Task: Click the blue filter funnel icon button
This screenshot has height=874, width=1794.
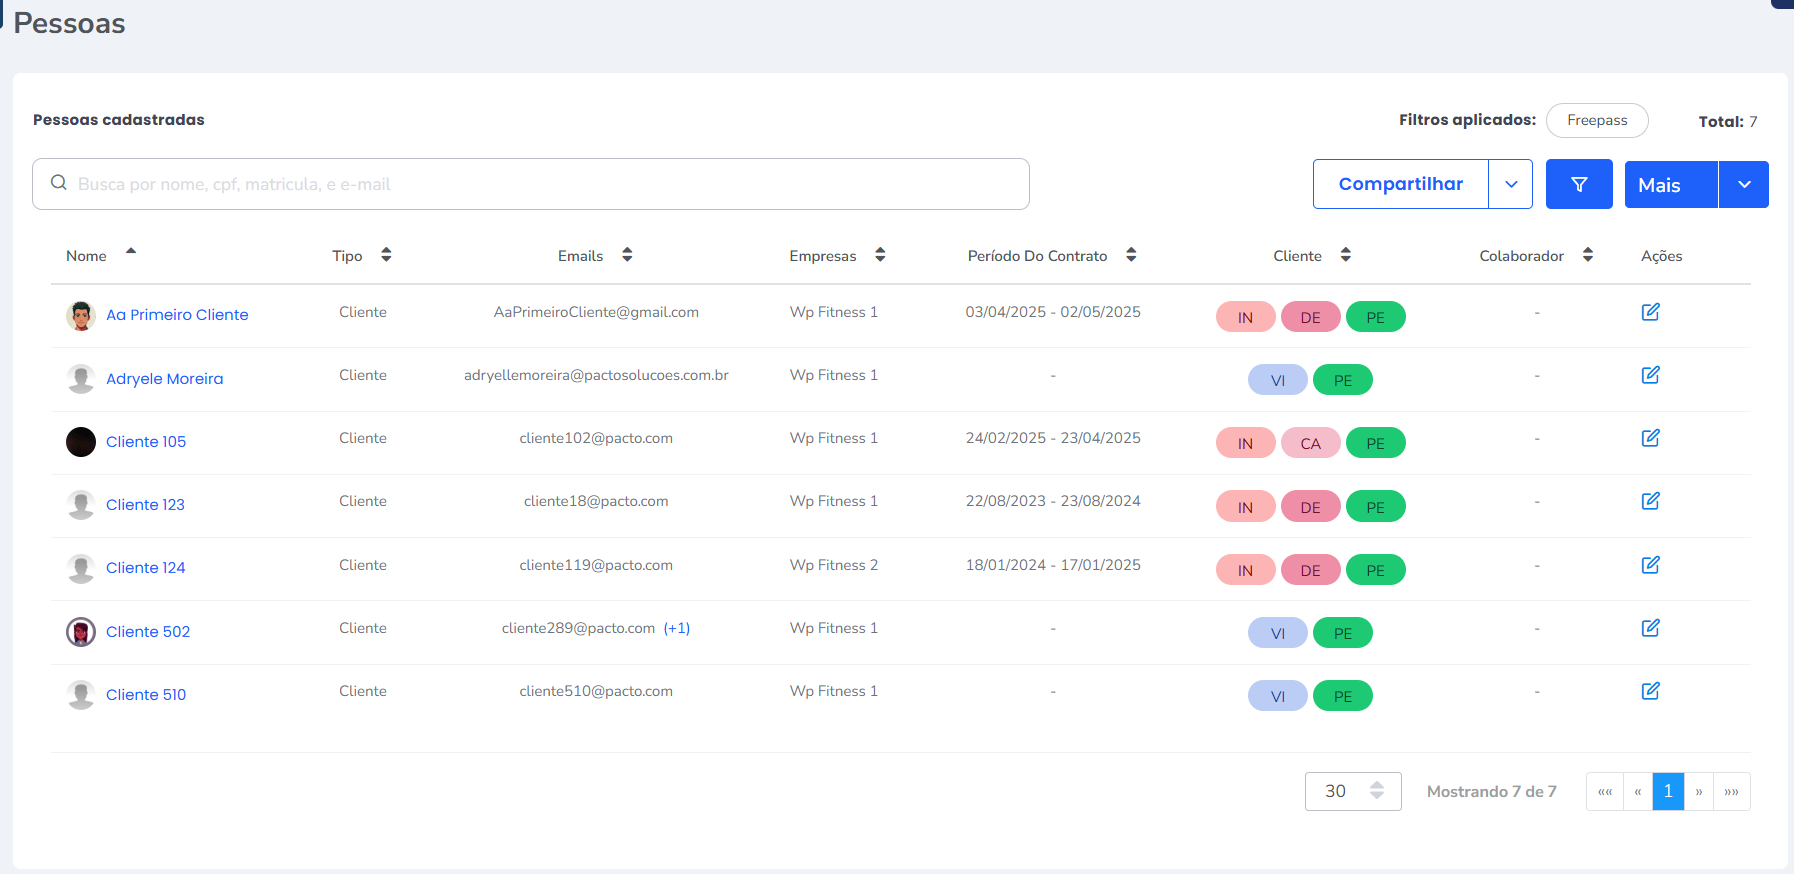Action: point(1578,184)
